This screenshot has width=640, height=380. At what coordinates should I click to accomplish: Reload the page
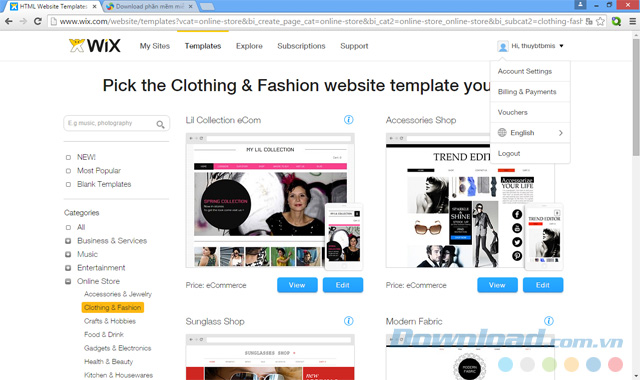[x=38, y=21]
